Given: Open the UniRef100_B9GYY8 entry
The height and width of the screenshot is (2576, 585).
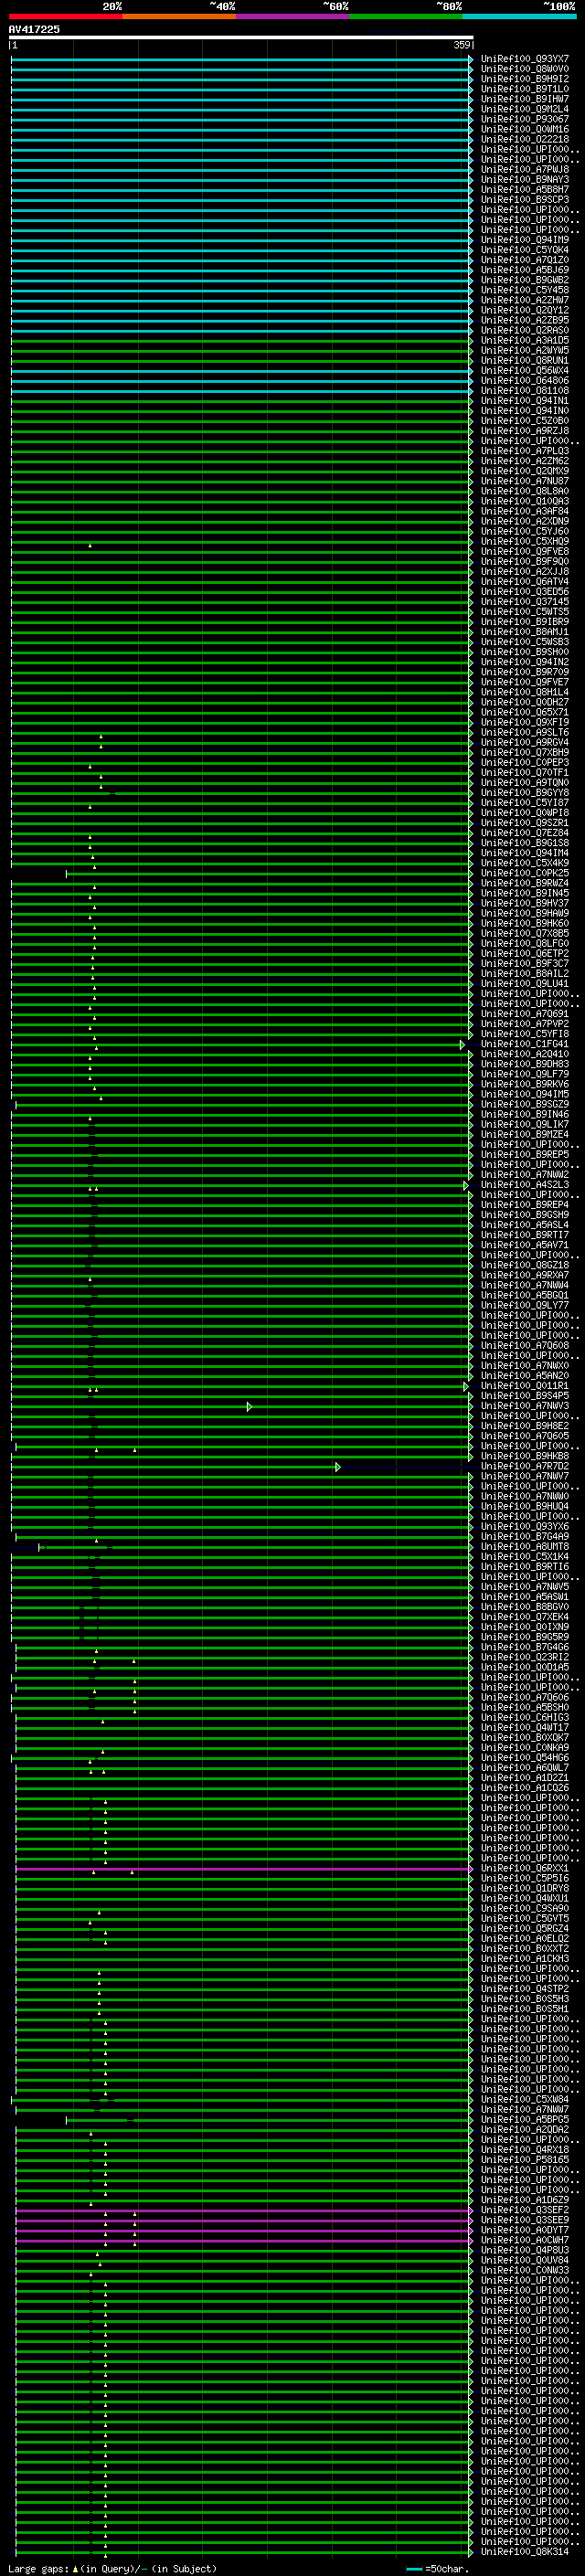Looking at the screenshot, I should coord(524,793).
